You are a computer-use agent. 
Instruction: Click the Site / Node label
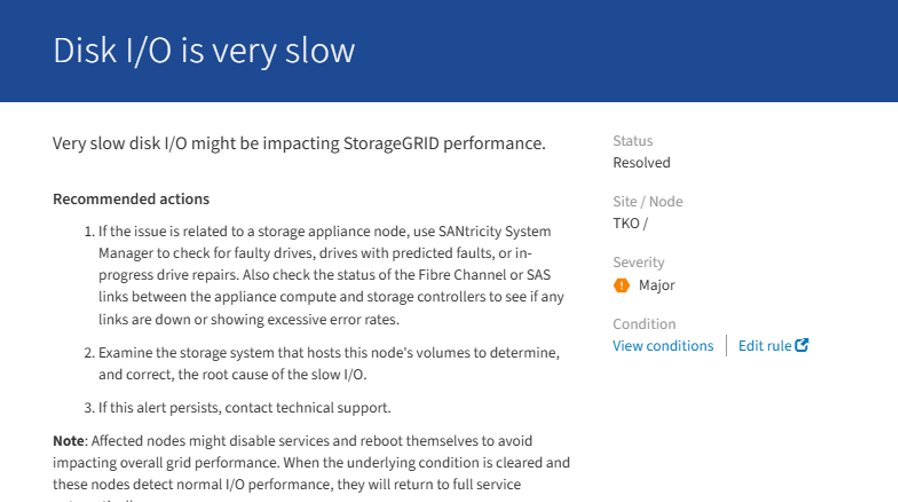click(x=647, y=202)
